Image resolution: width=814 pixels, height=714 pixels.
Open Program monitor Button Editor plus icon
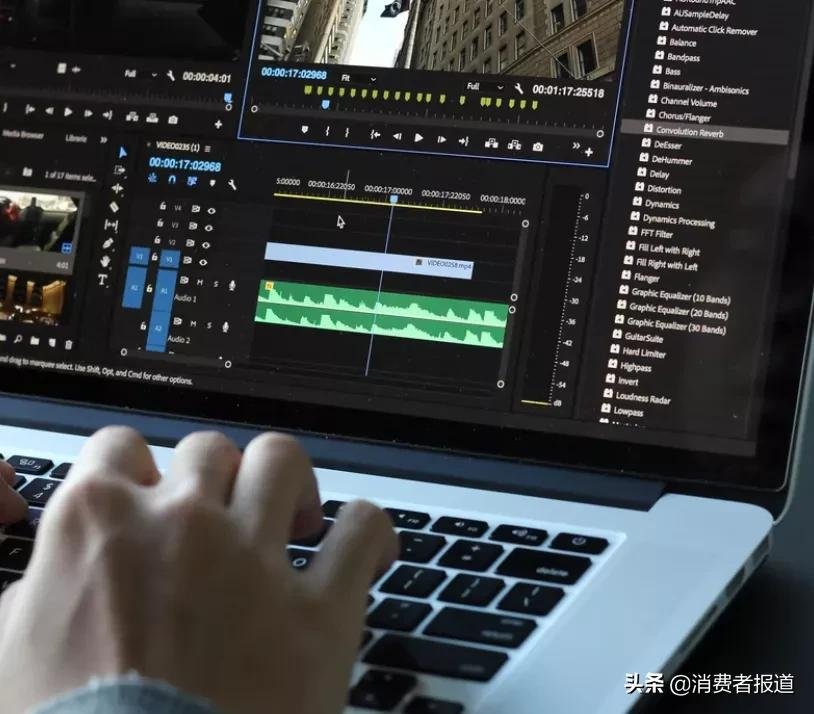tap(589, 152)
